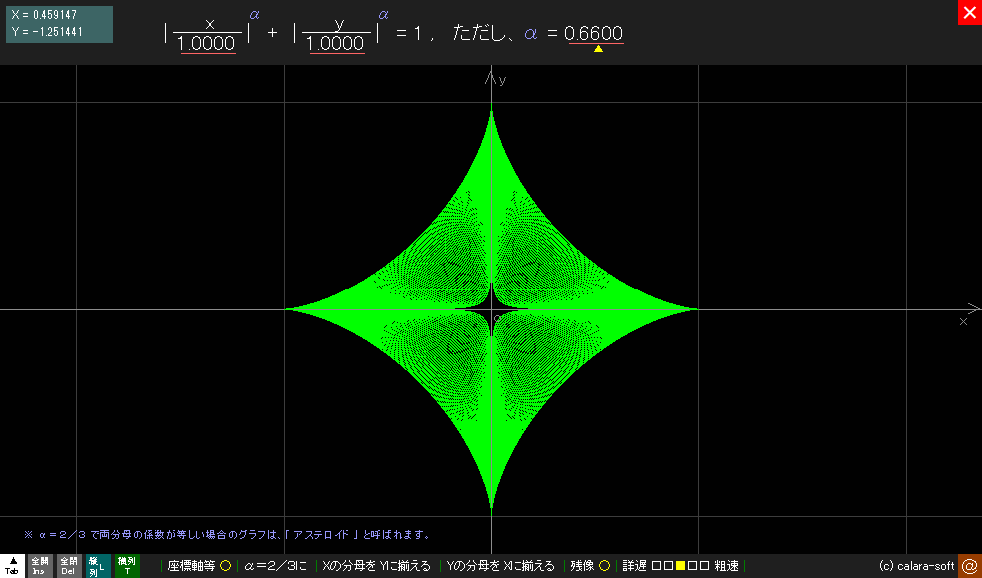Close the app with red X
This screenshot has width=982, height=578.
969,12
